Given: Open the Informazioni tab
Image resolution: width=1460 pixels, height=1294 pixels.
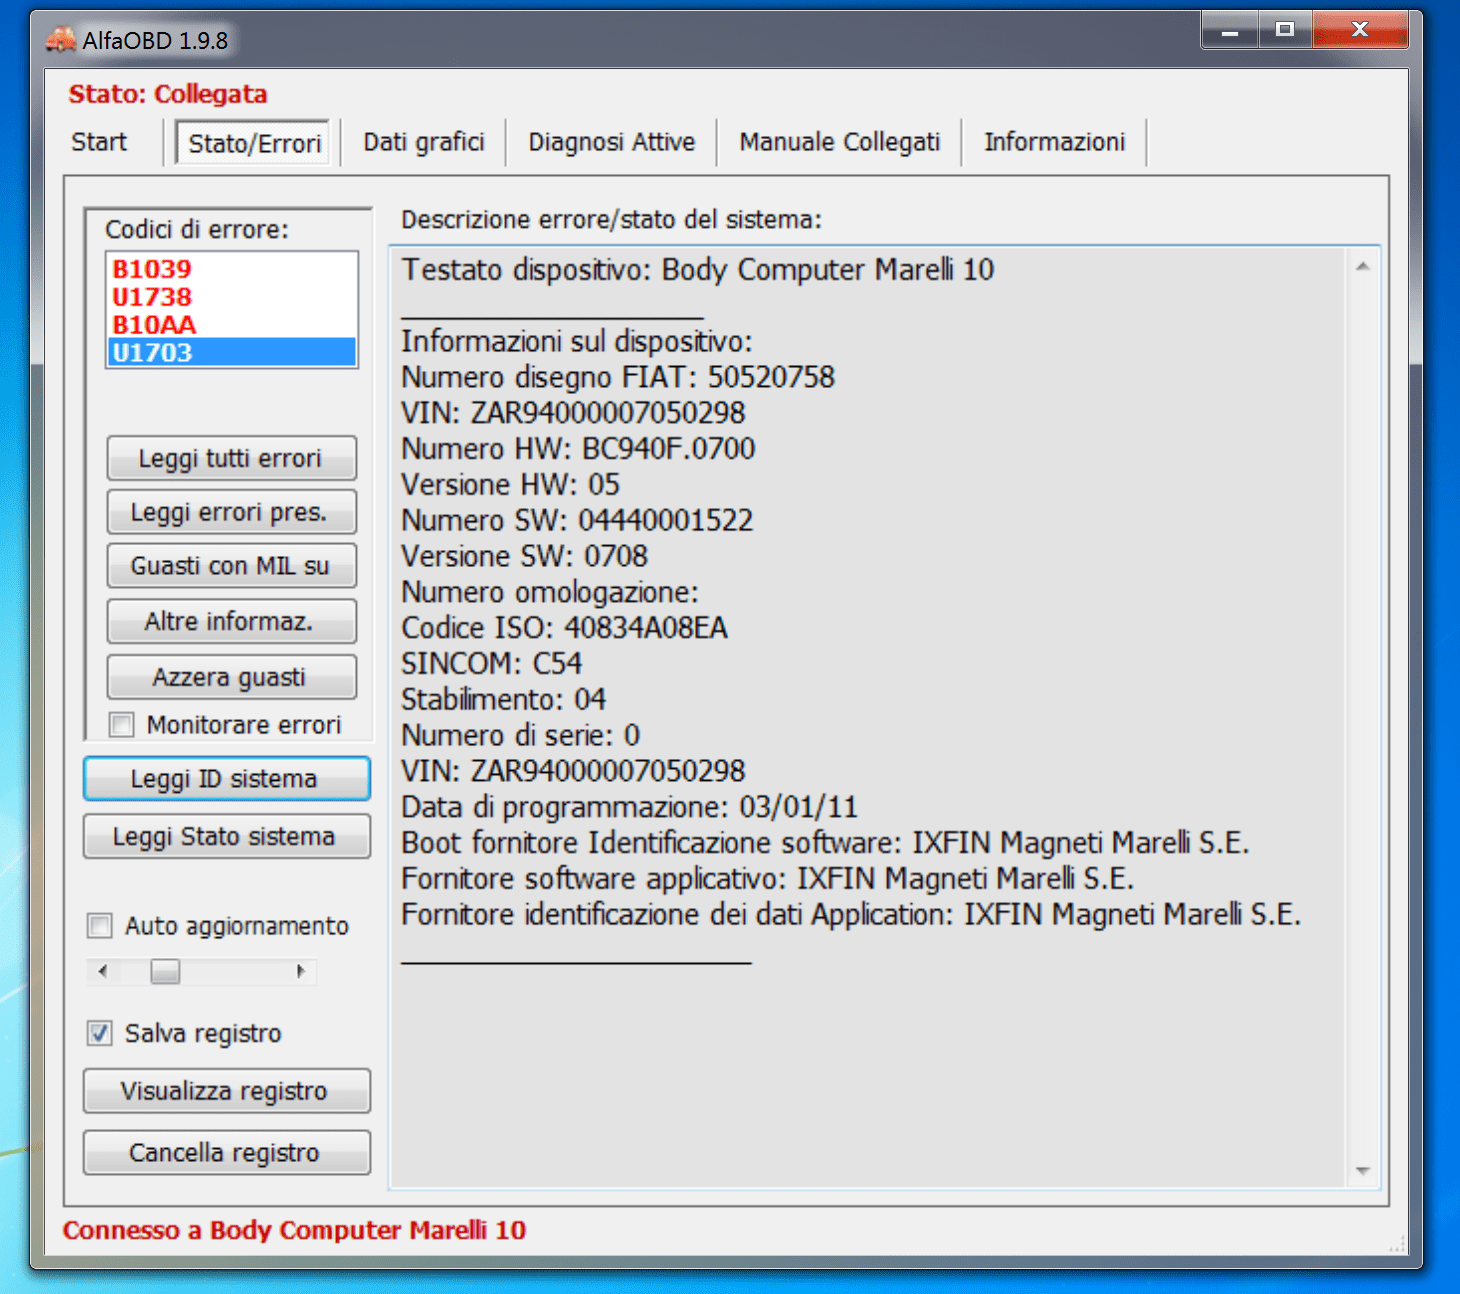Looking at the screenshot, I should 1054,142.
